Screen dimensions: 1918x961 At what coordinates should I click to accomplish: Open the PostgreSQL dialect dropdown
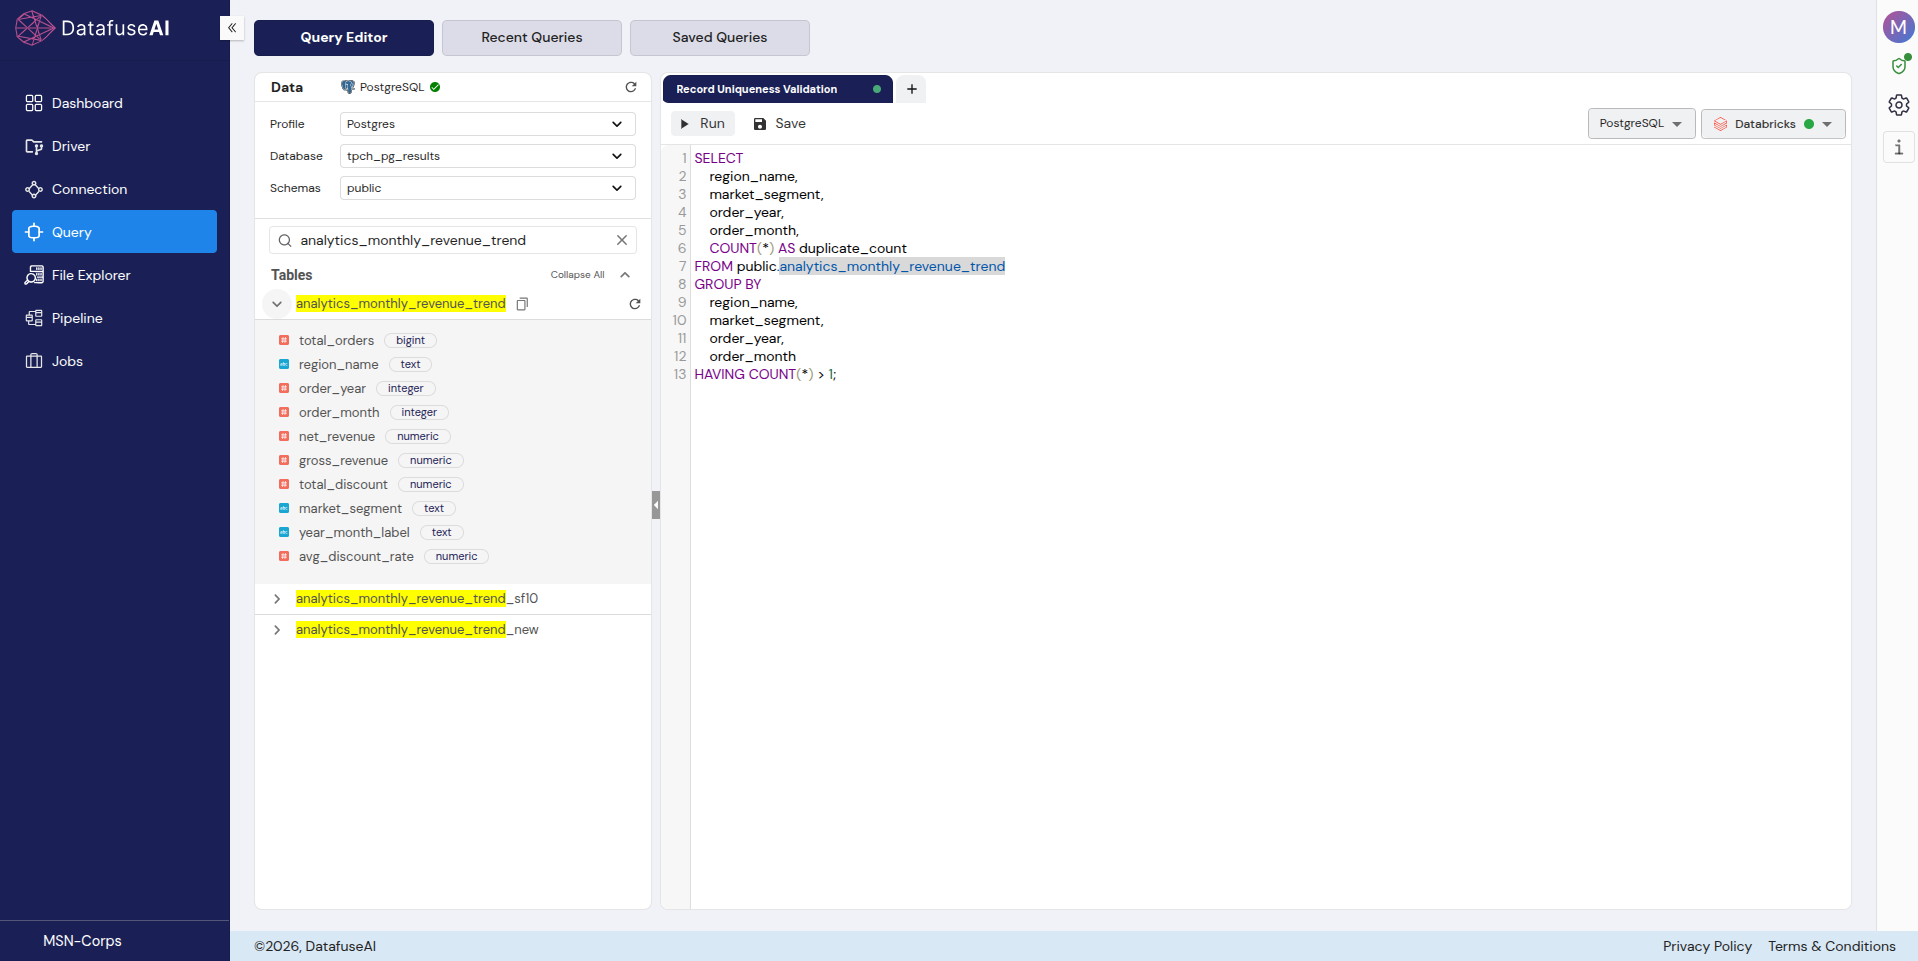pyautogui.click(x=1641, y=124)
